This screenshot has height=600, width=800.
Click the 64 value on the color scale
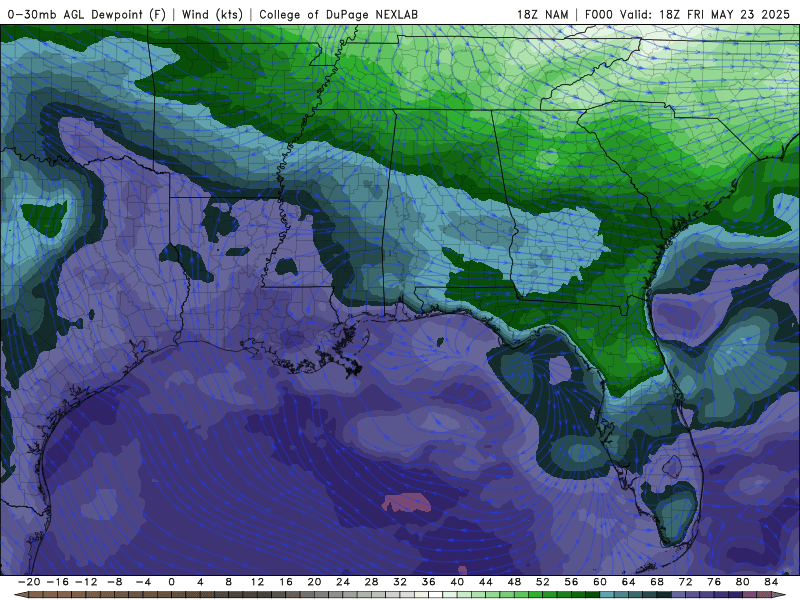(x=629, y=582)
